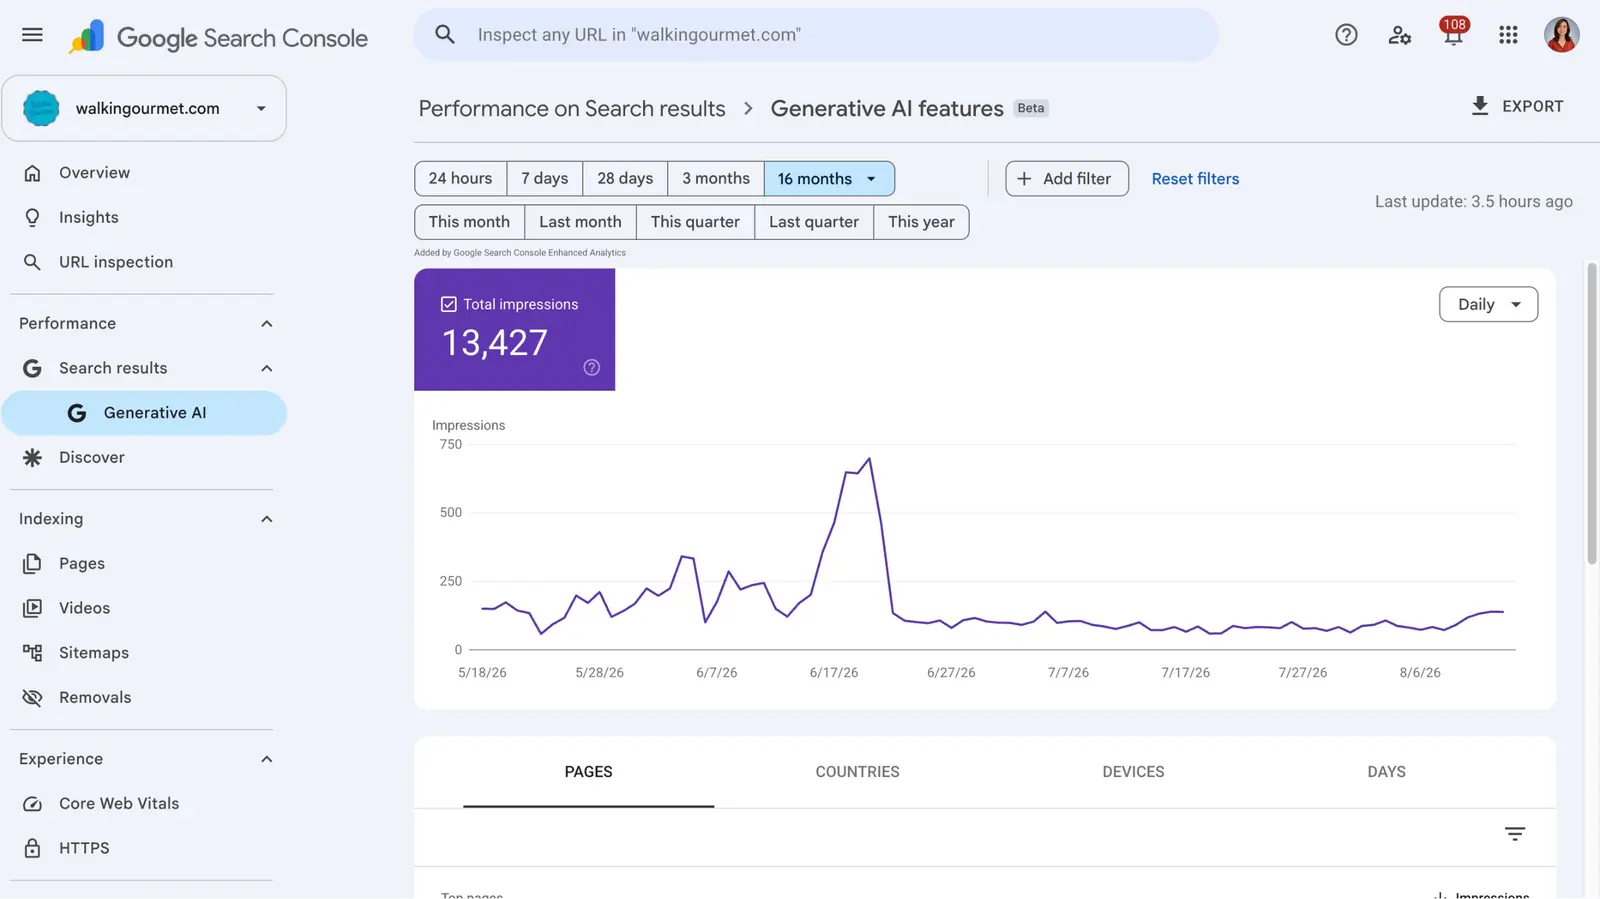This screenshot has height=899, width=1600.
Task: Click the Total impressions help icon
Action: (x=592, y=367)
